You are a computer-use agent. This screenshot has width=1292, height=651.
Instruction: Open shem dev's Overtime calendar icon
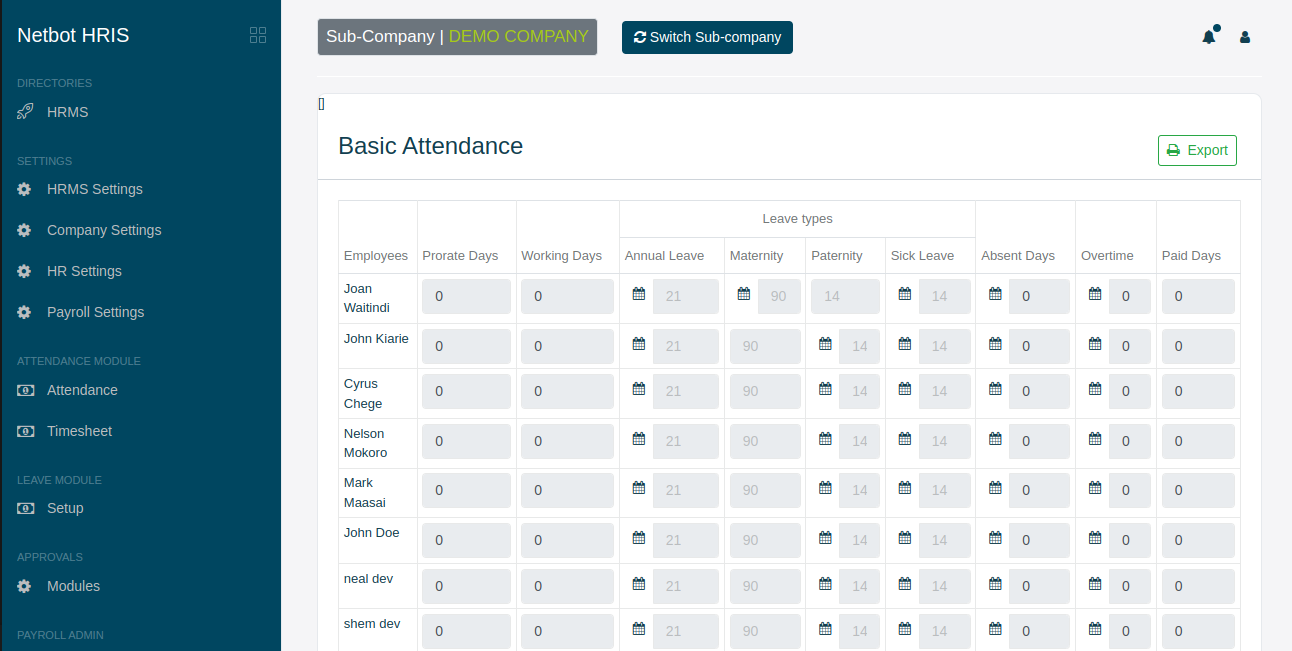[1095, 629]
